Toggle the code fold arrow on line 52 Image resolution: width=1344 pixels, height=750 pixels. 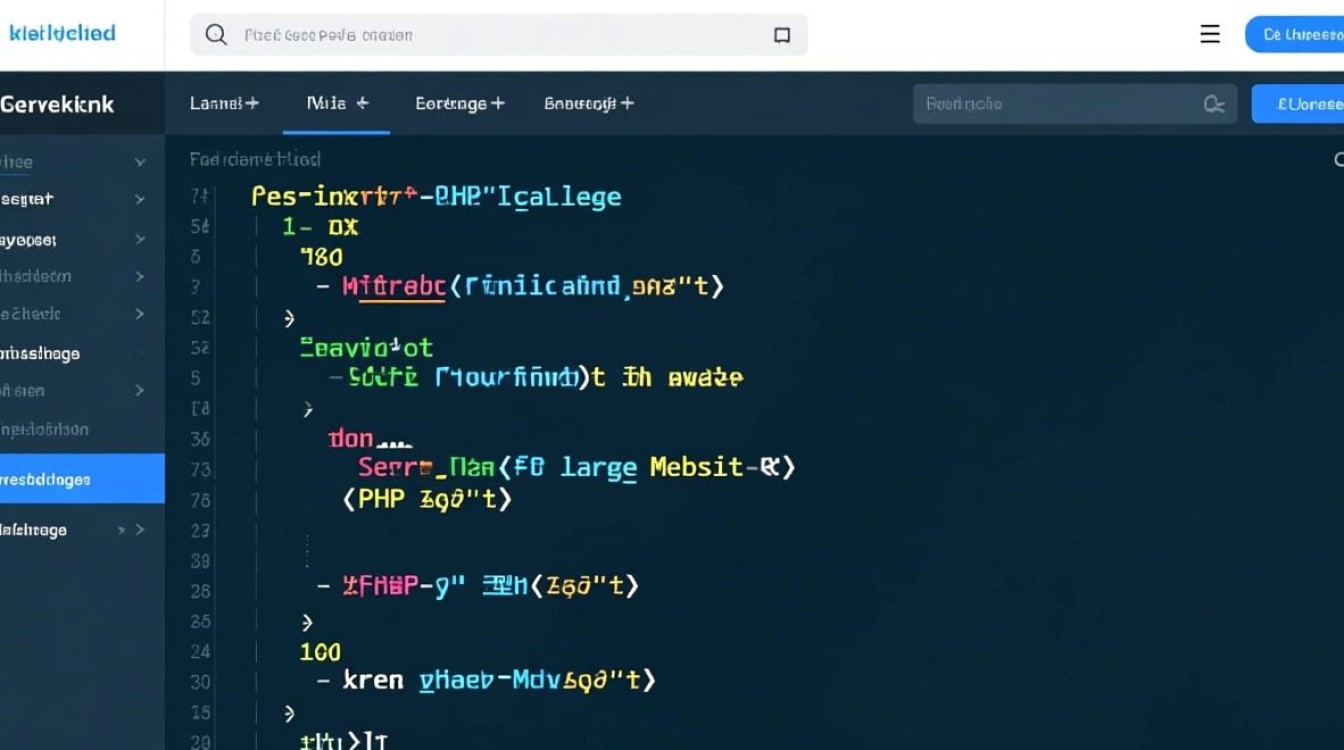tap(290, 318)
